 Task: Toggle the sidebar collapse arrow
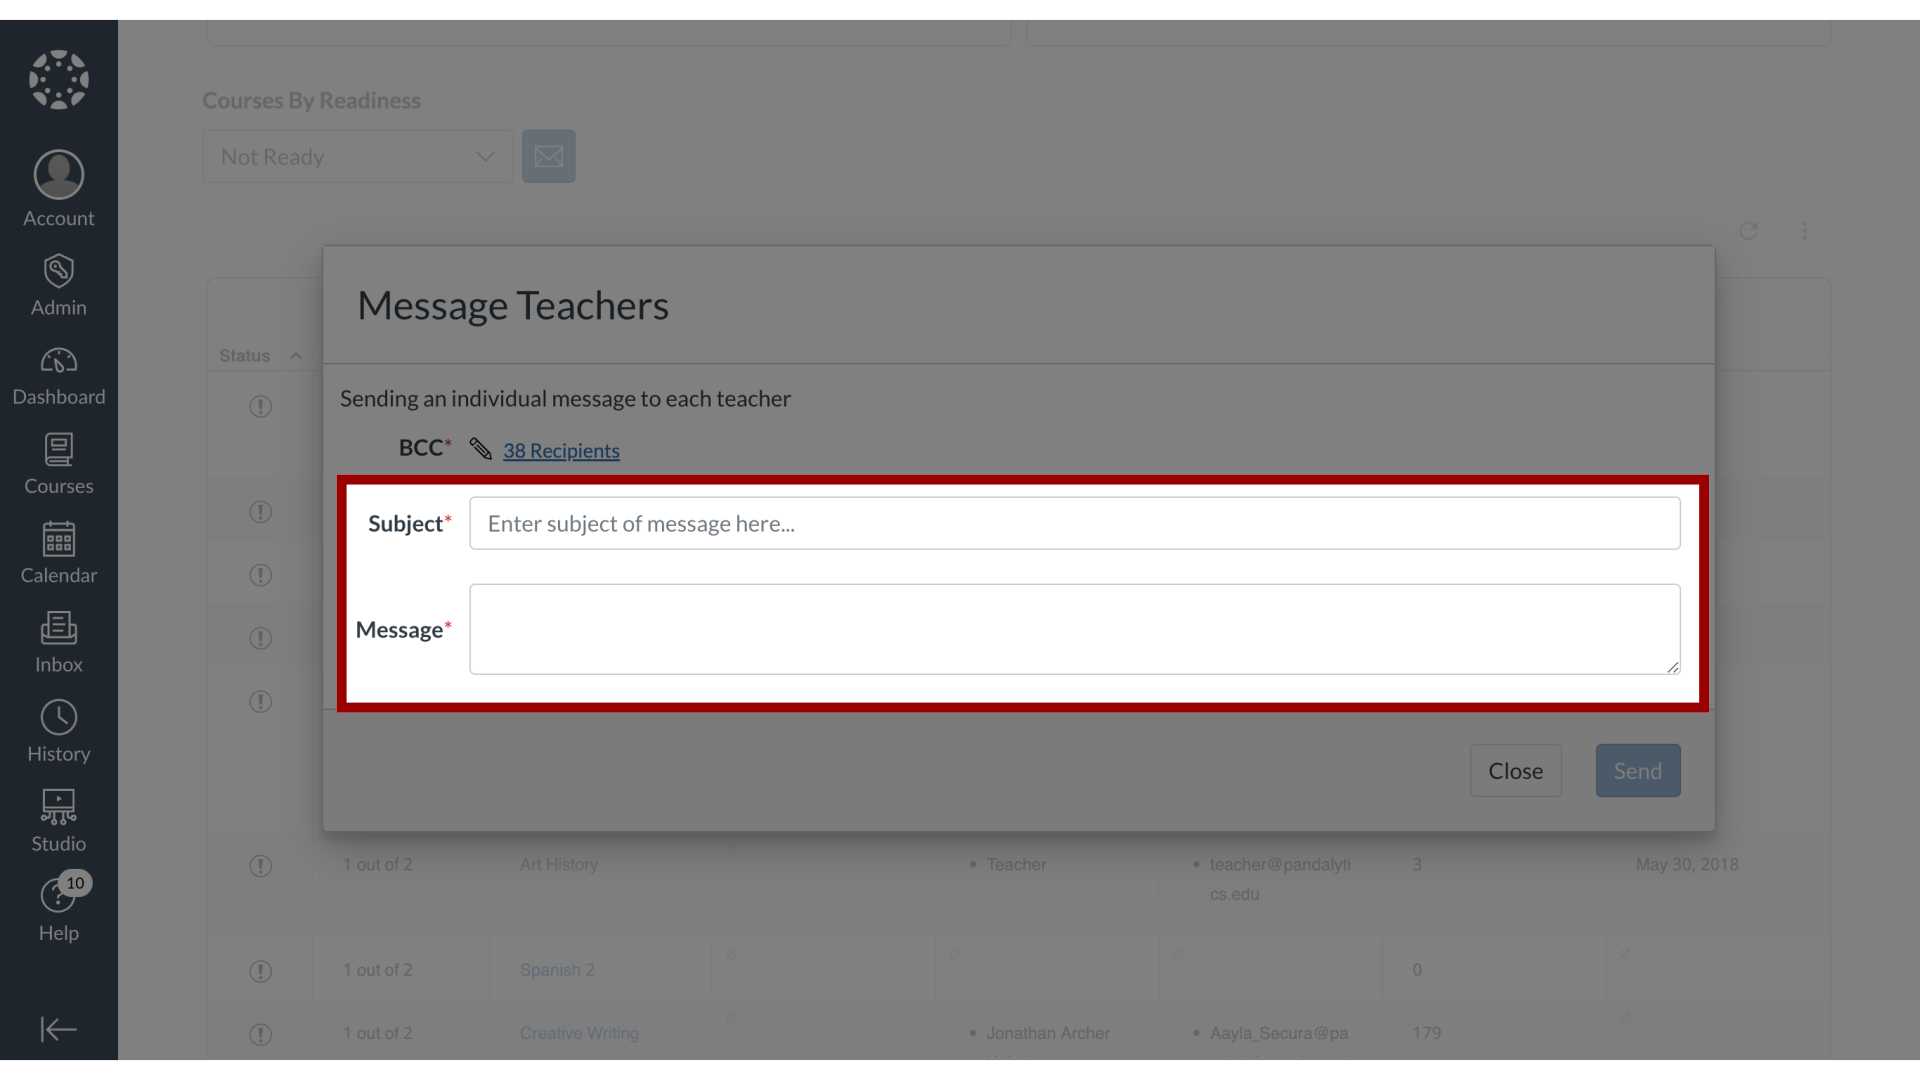(x=58, y=1030)
